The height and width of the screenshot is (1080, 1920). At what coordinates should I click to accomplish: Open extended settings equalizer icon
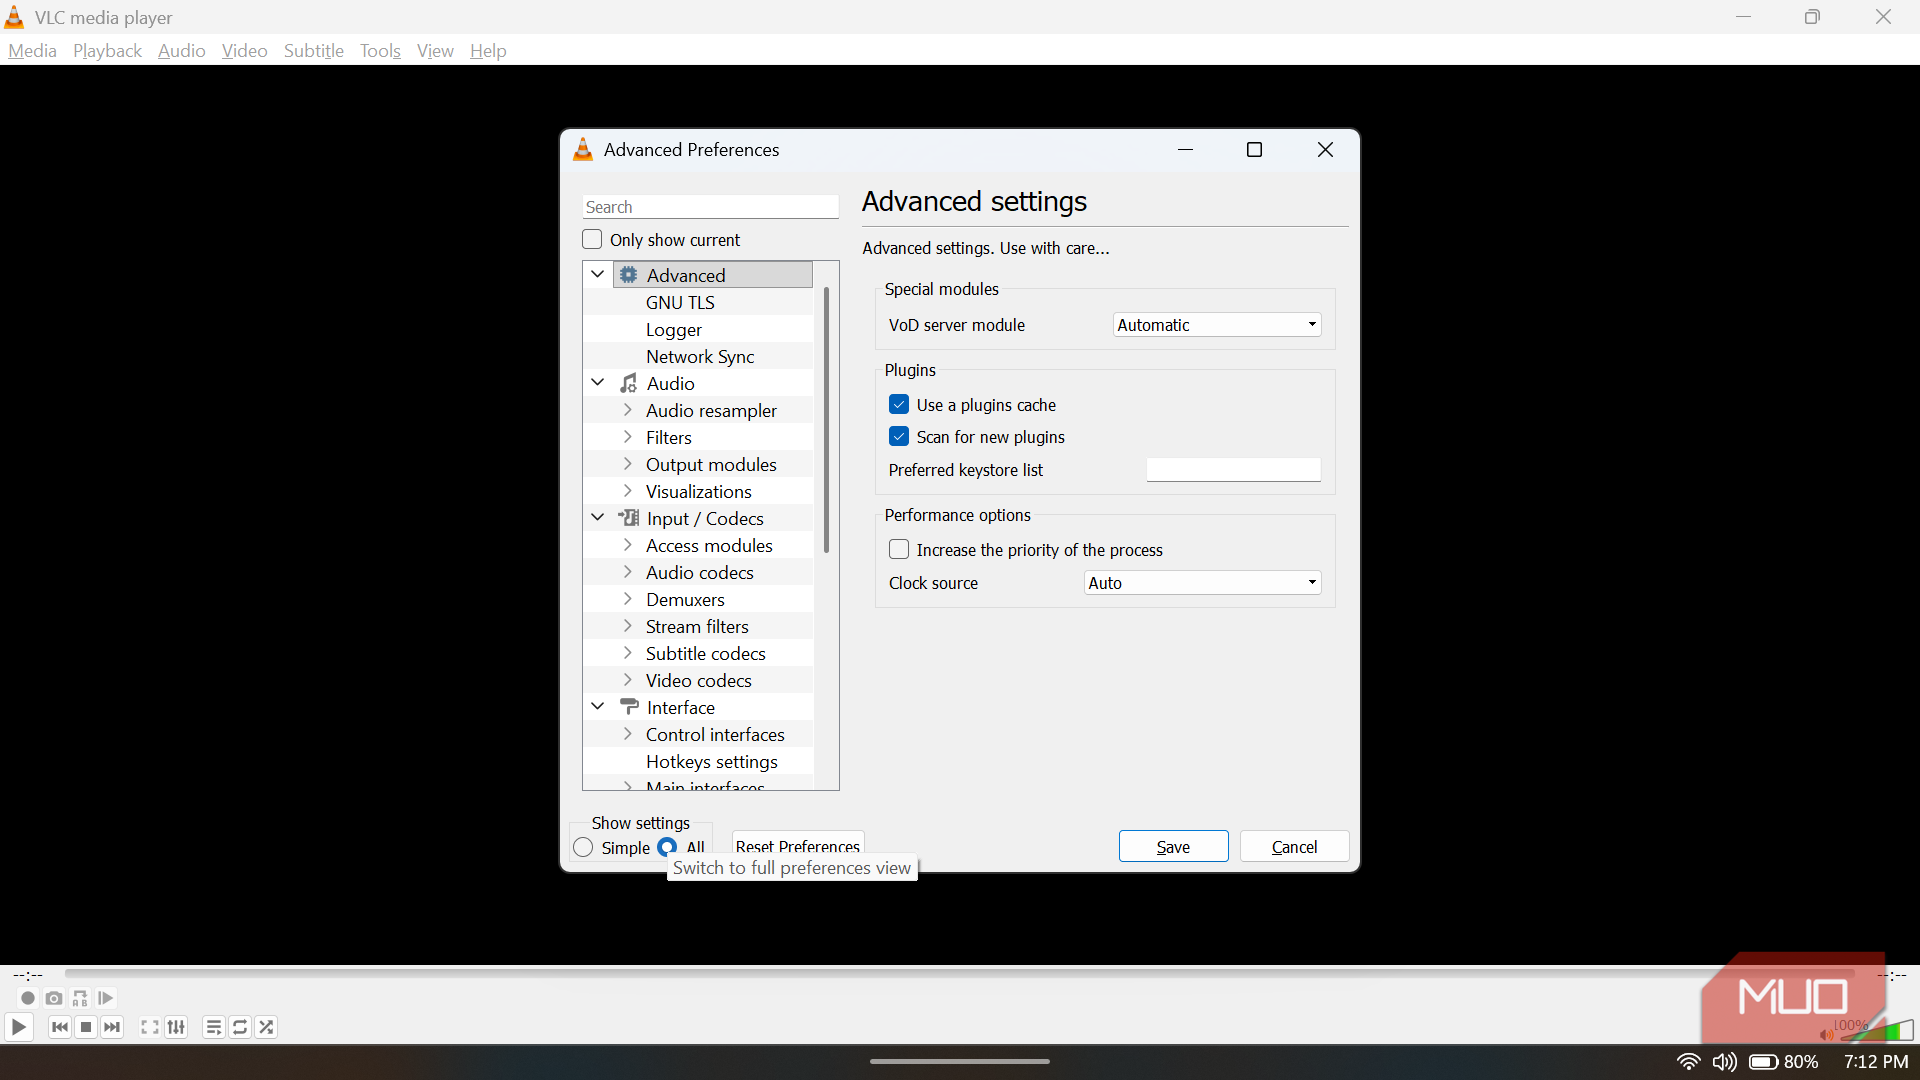coord(176,1027)
